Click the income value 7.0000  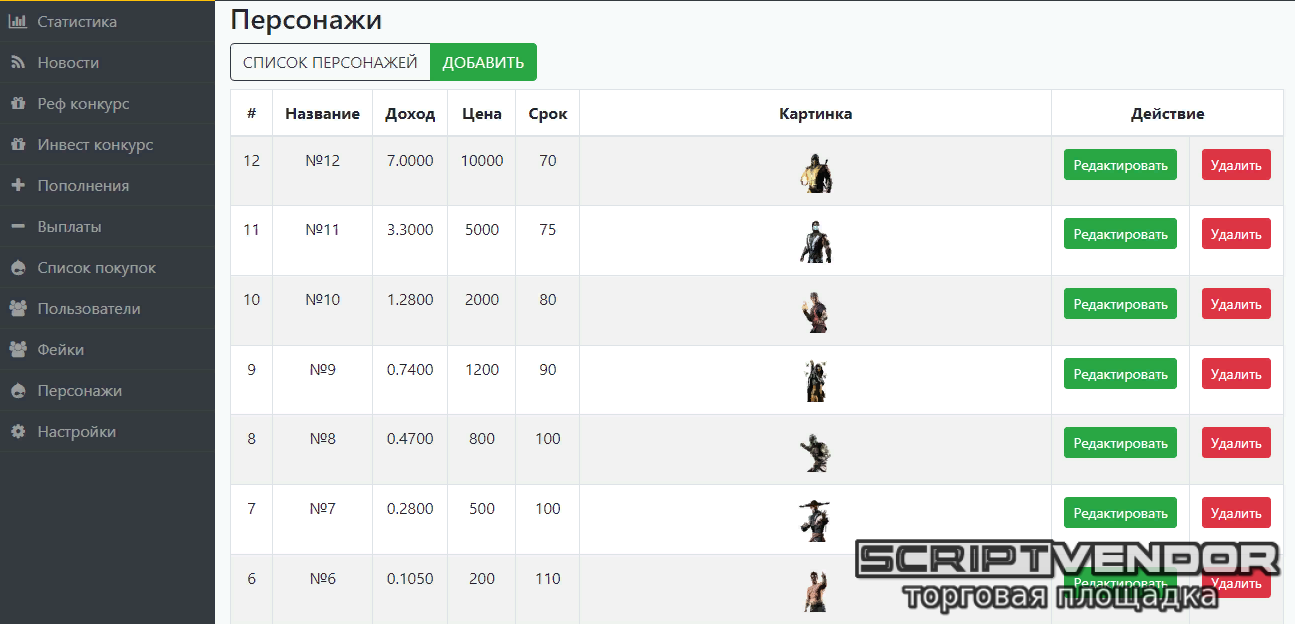410,160
